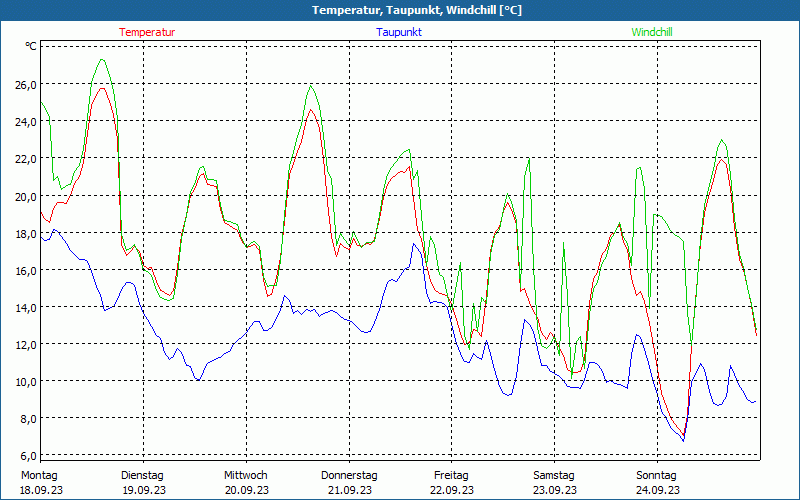Click the 20,0 y-axis value
The image size is (800, 500).
click(26, 196)
